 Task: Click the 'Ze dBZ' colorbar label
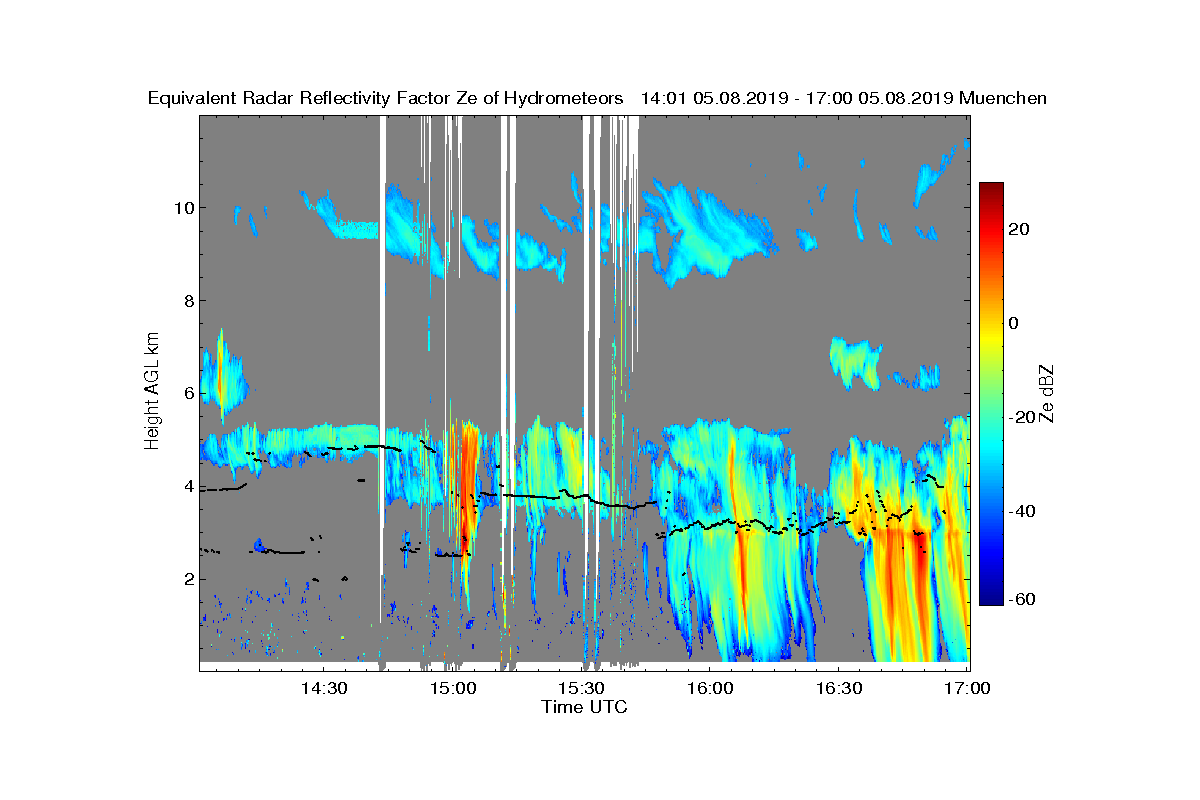click(1047, 393)
